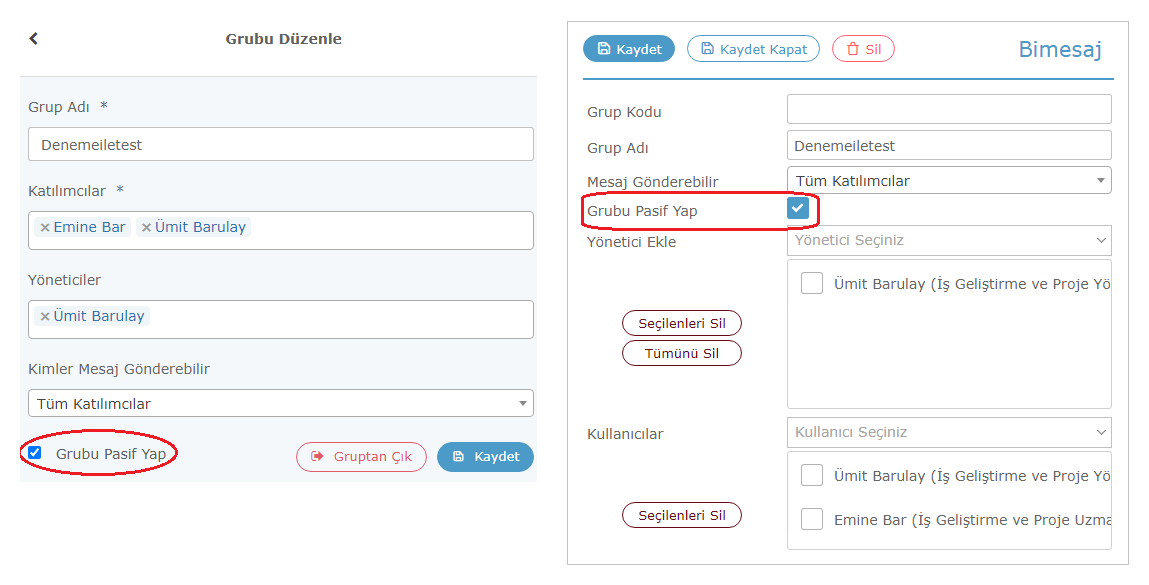Expand the Kullanıcı Seçiniz combo box
This screenshot has height=585, width=1149.
coord(949,433)
